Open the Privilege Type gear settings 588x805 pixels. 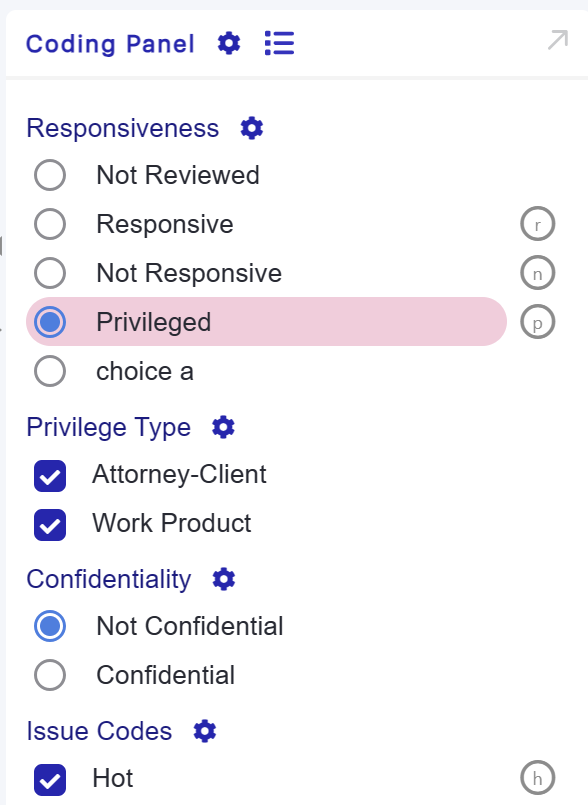tap(223, 427)
